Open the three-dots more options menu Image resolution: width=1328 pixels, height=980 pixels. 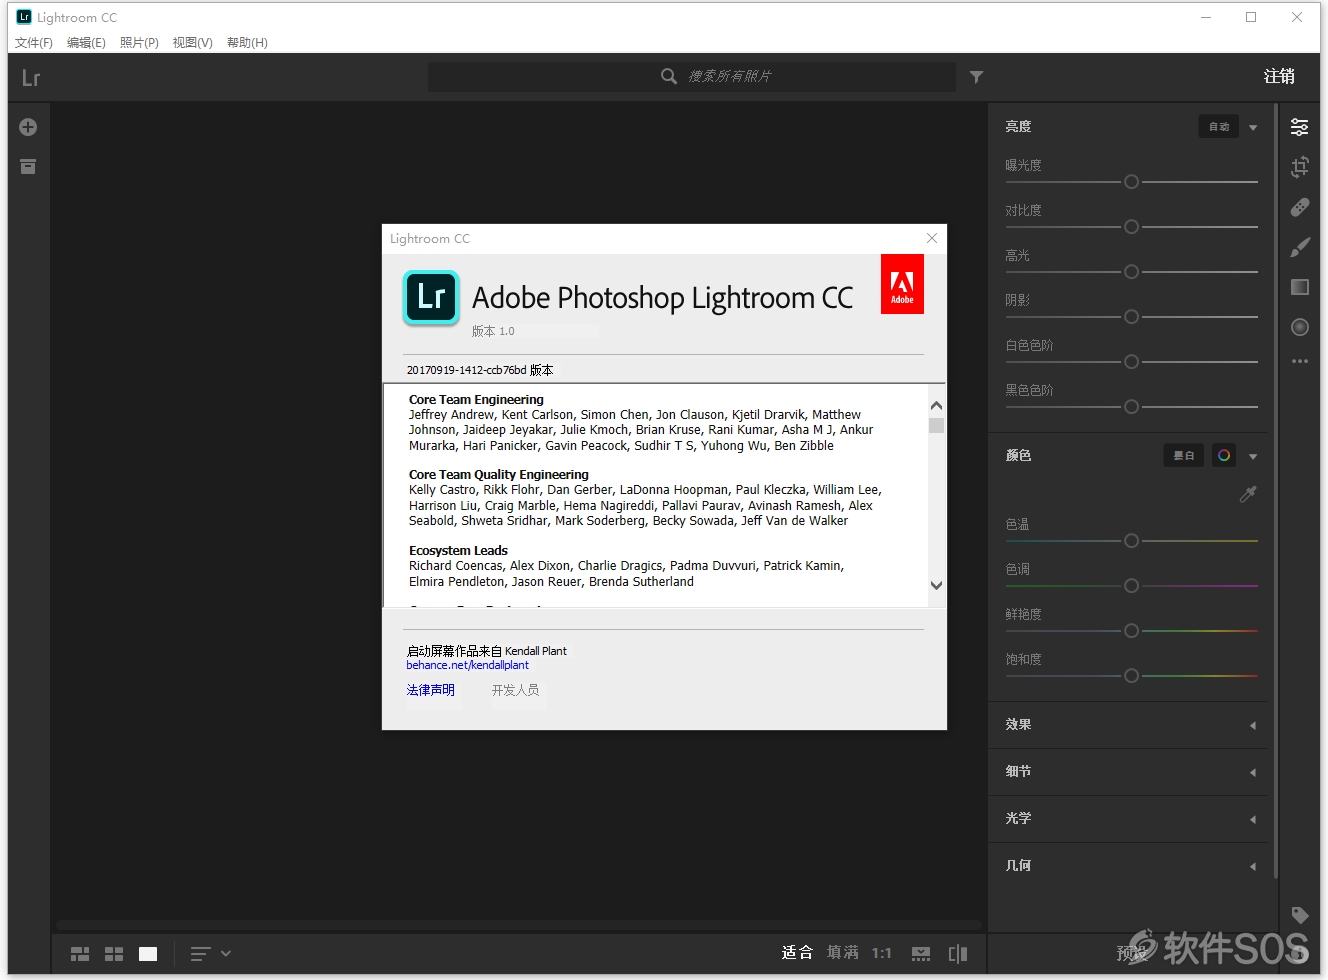coord(1299,361)
